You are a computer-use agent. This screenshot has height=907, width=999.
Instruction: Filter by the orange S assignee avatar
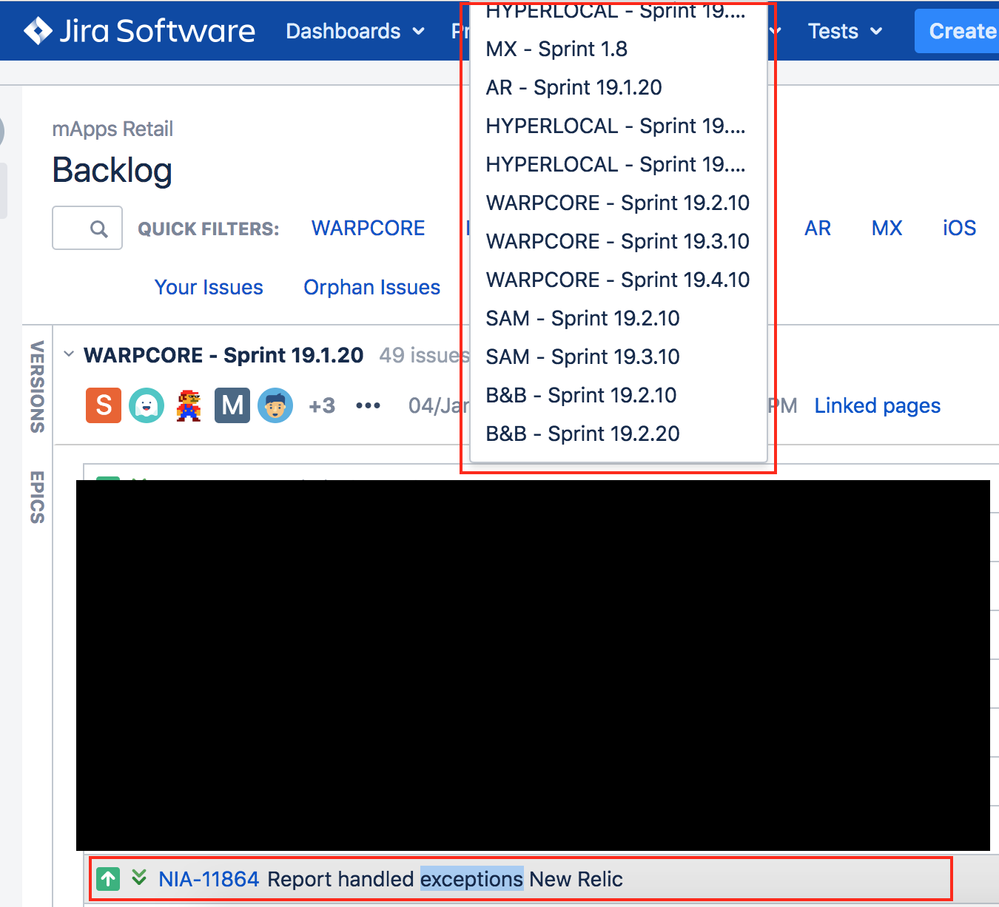[103, 406]
